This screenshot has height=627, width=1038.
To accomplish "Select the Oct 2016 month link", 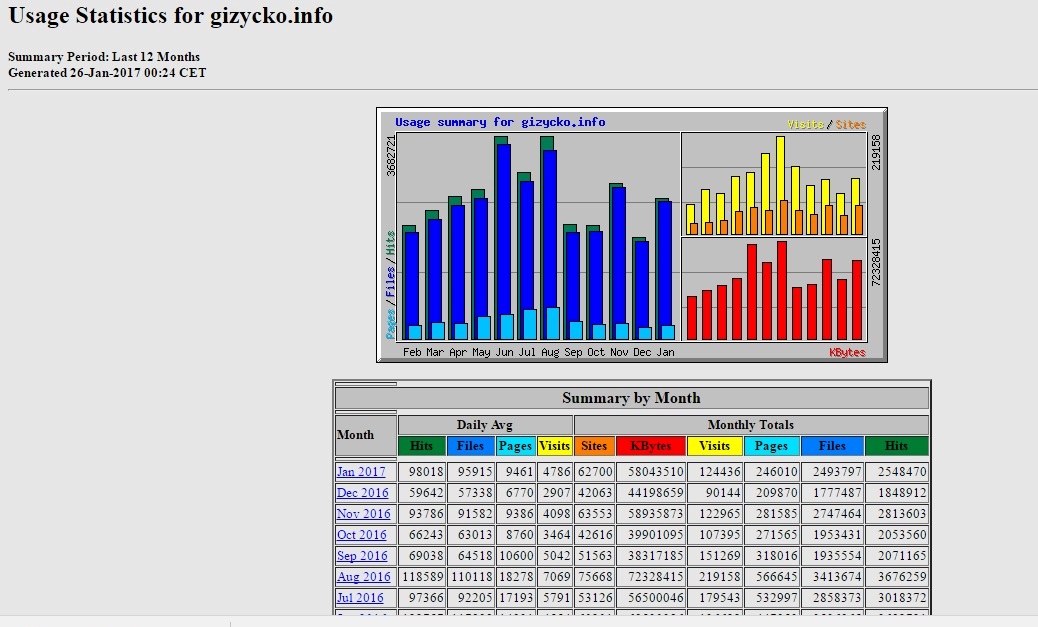I will tap(361, 535).
